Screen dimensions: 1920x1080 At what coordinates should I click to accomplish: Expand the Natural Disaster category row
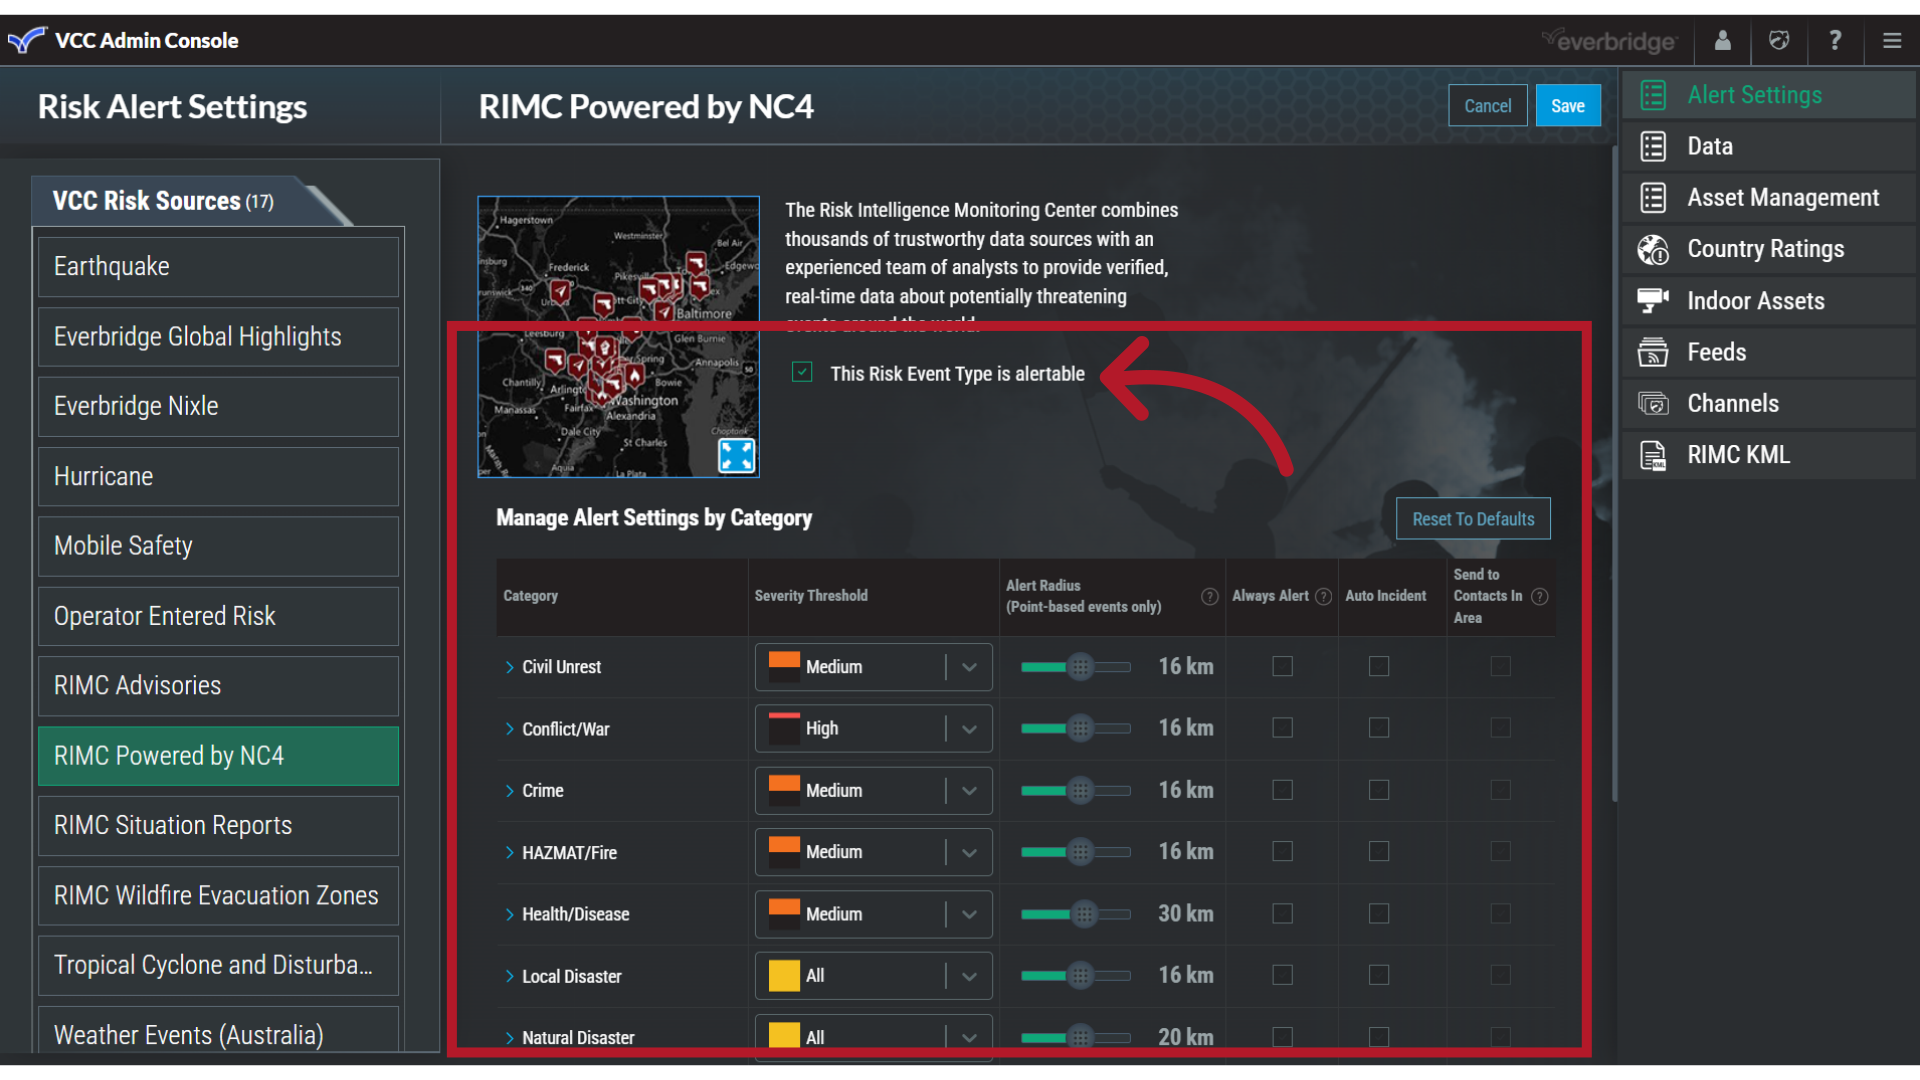point(508,1038)
